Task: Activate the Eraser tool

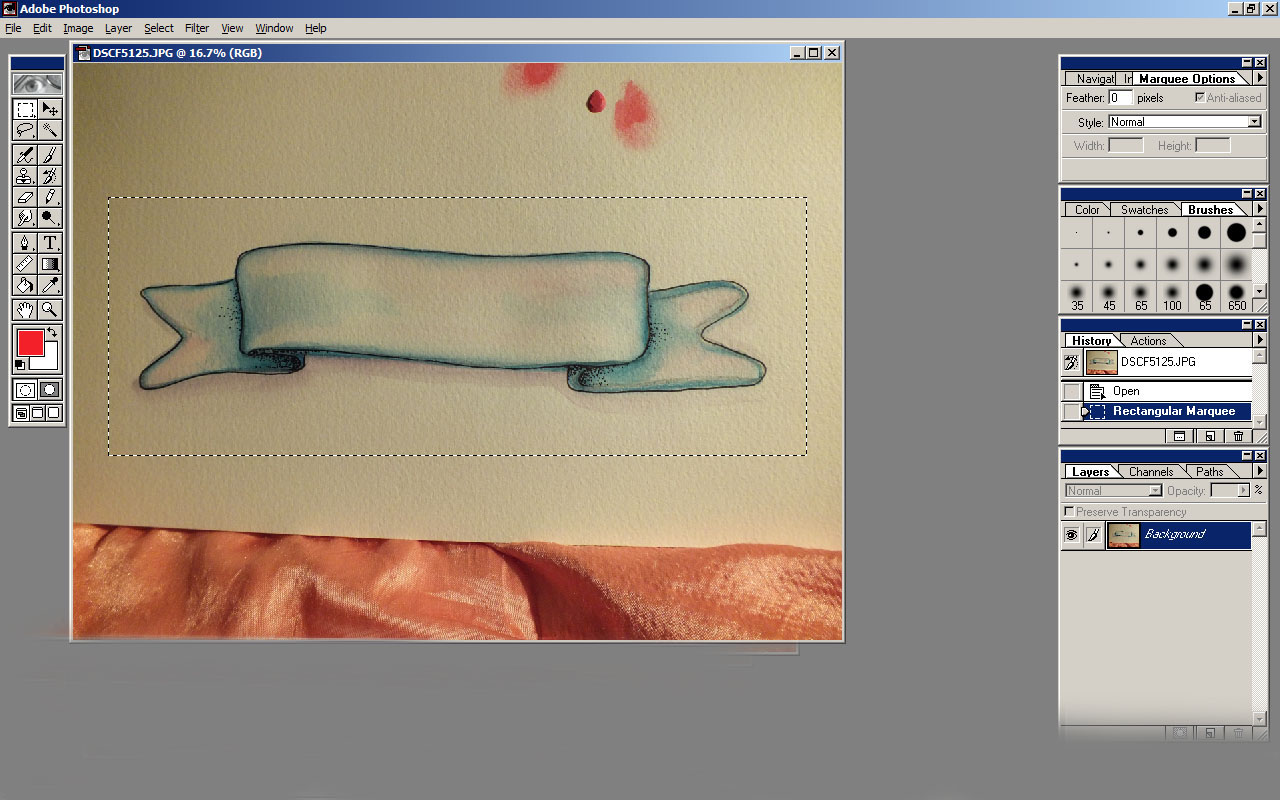Action: (25, 197)
